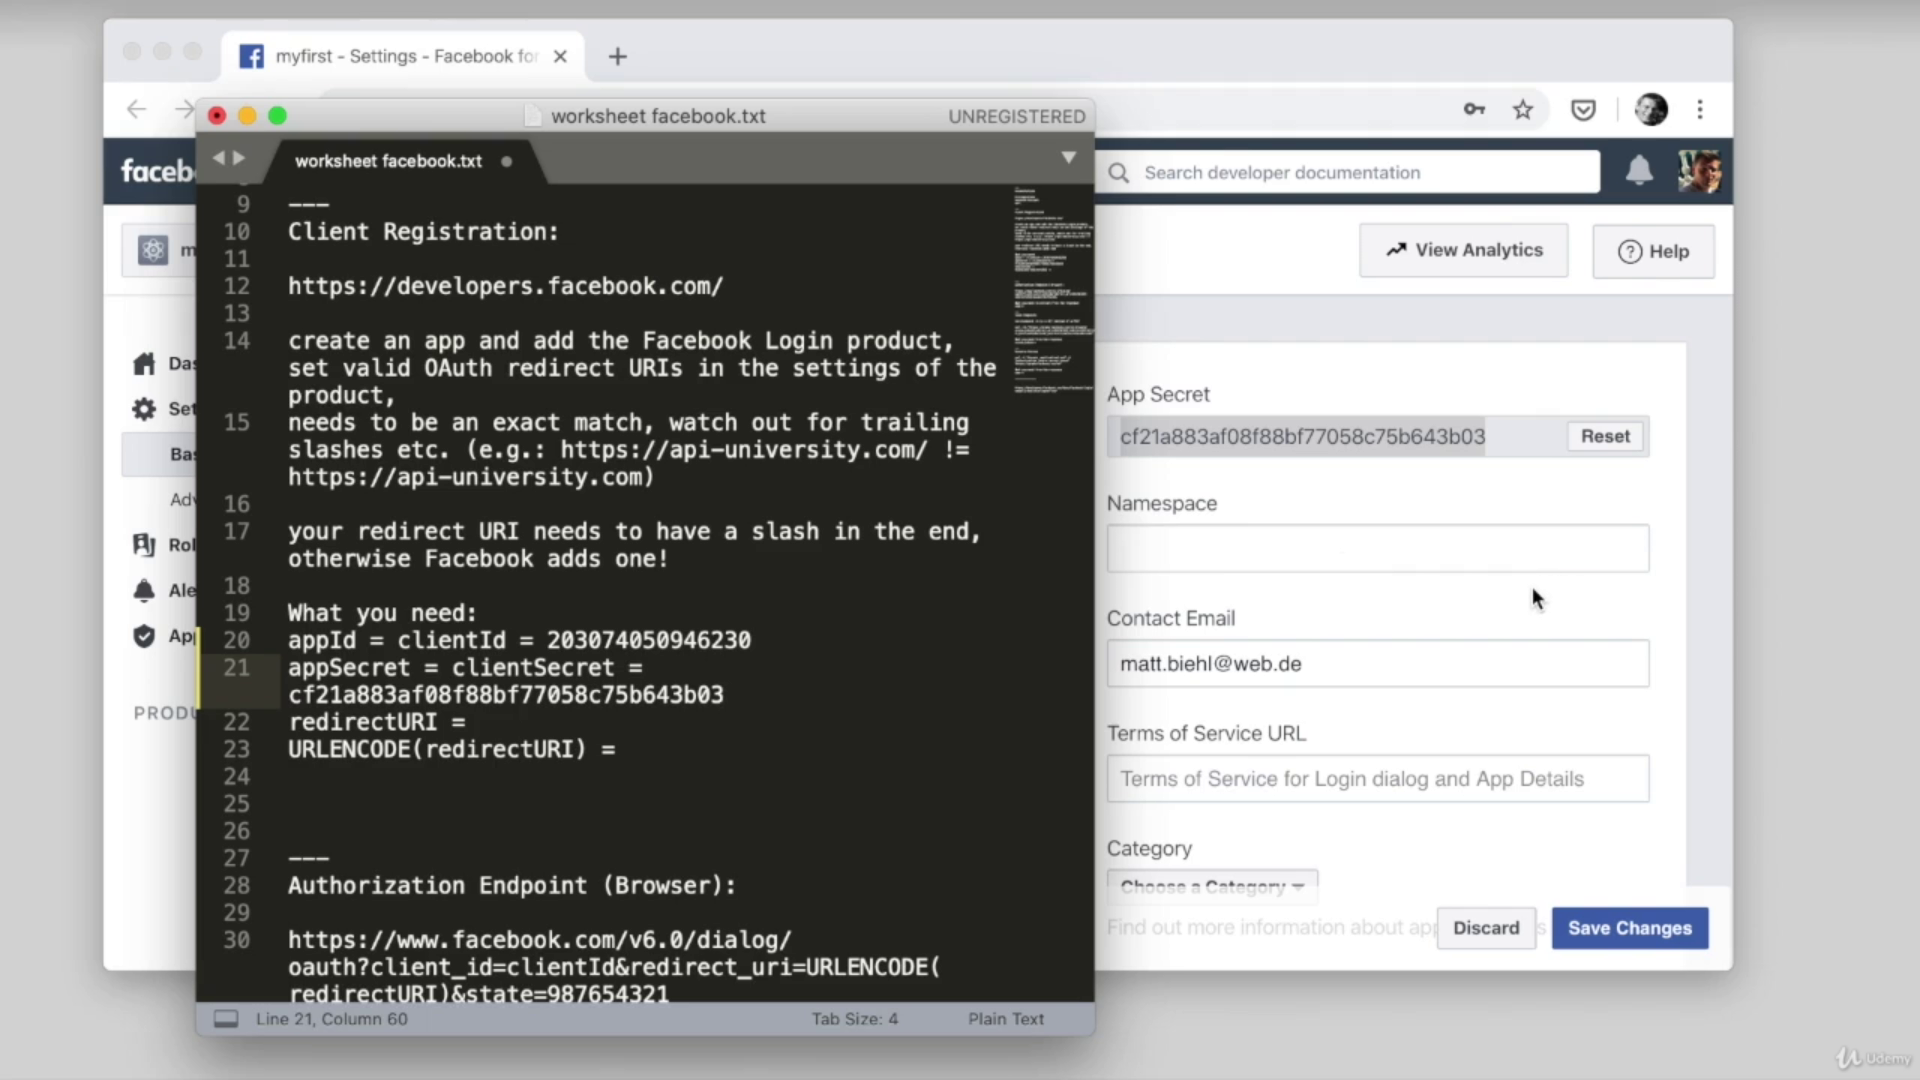This screenshot has width=1920, height=1080.
Task: Open Plain Text syntax selector
Action: click(x=1005, y=1019)
